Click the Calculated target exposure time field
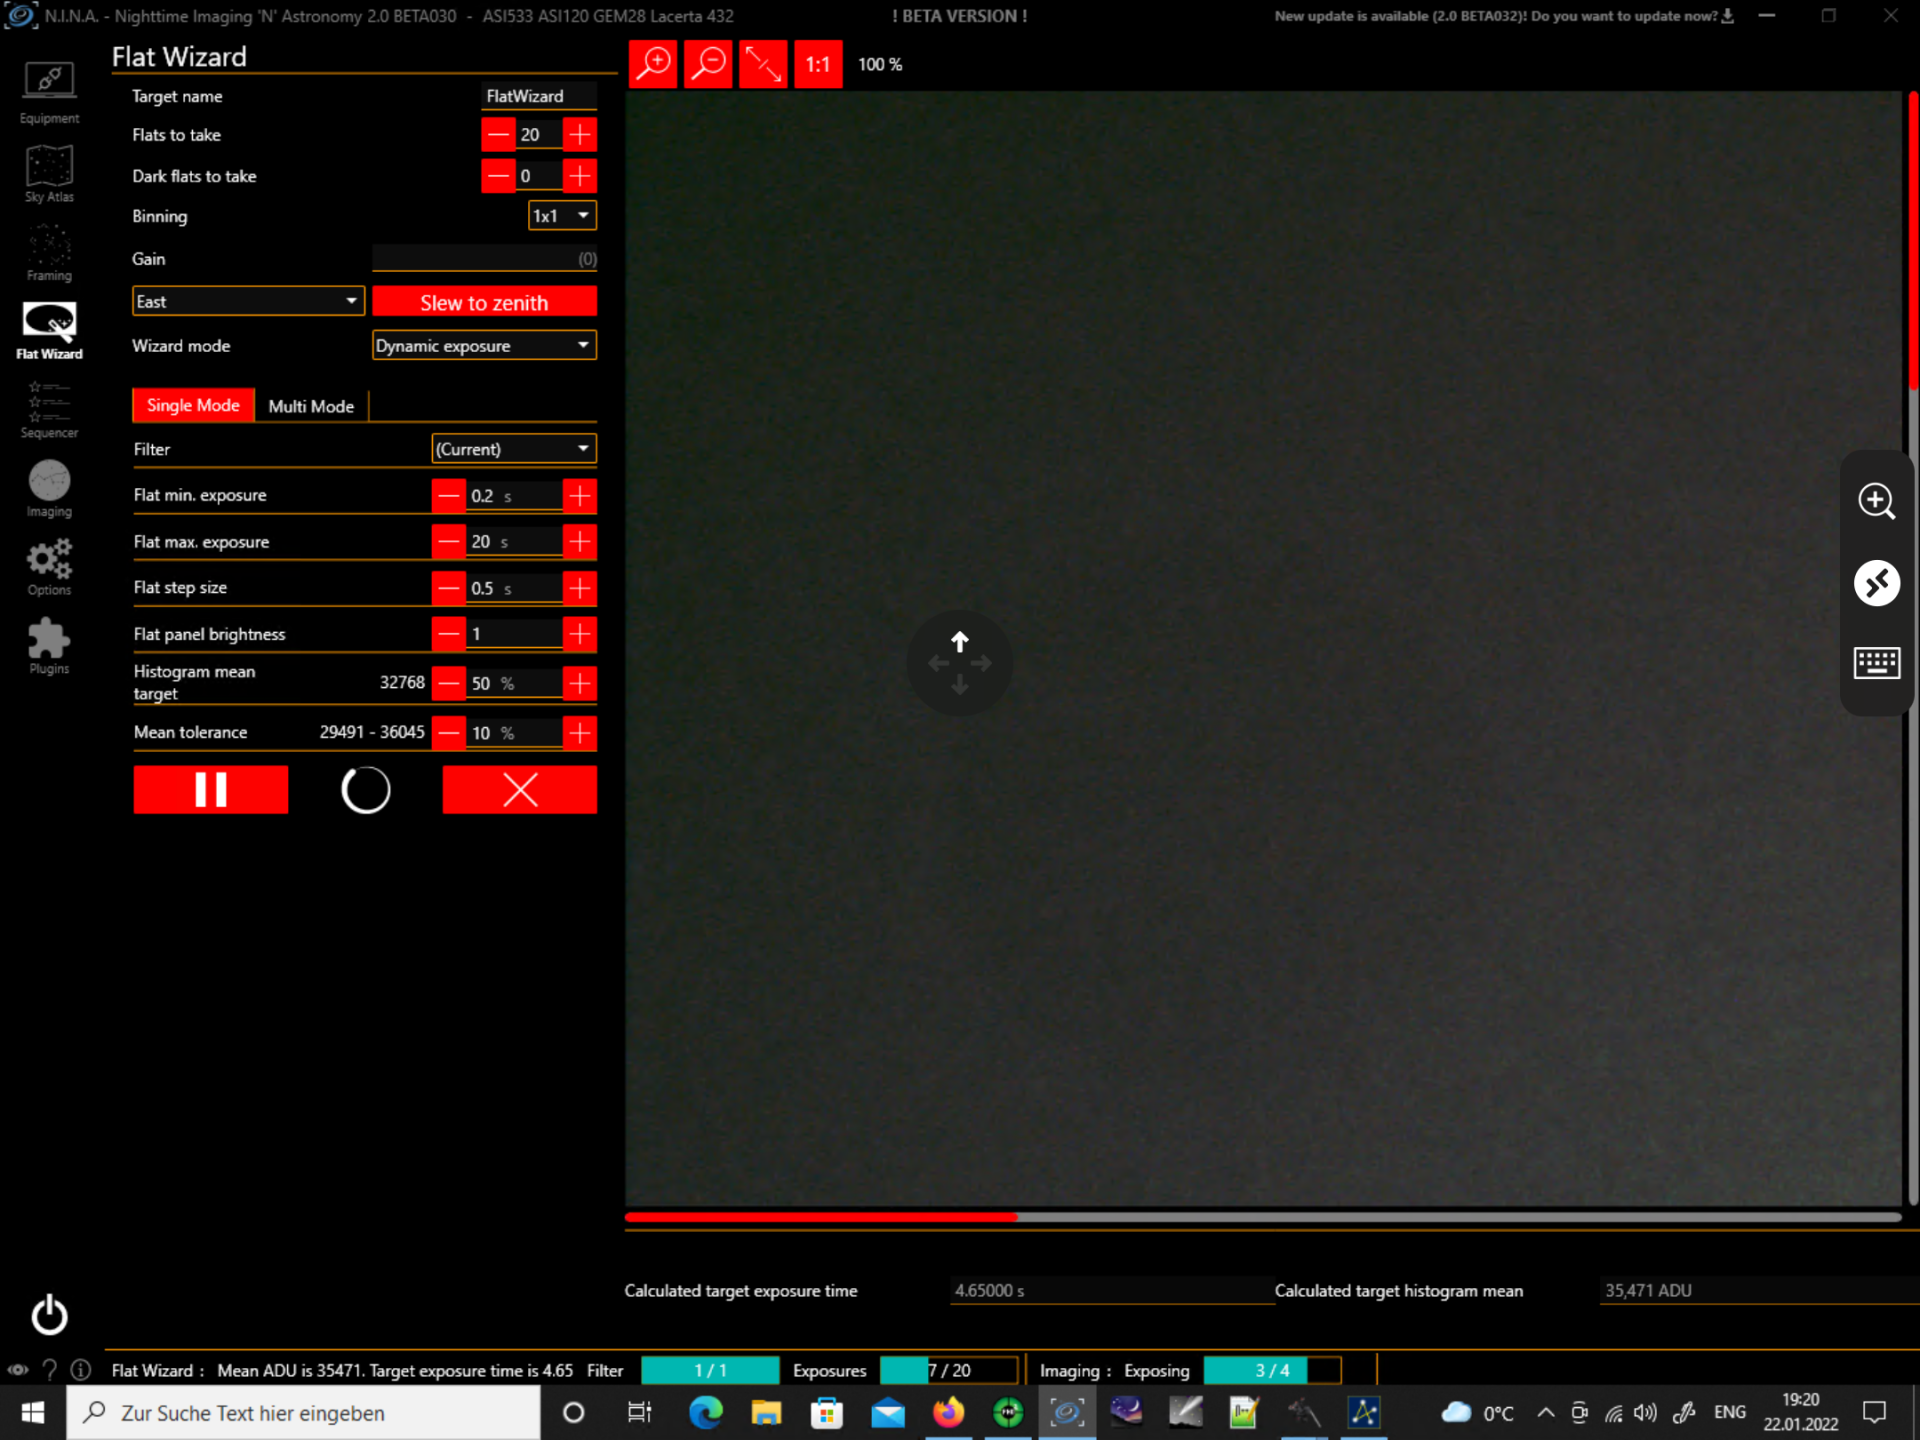 point(1110,1290)
